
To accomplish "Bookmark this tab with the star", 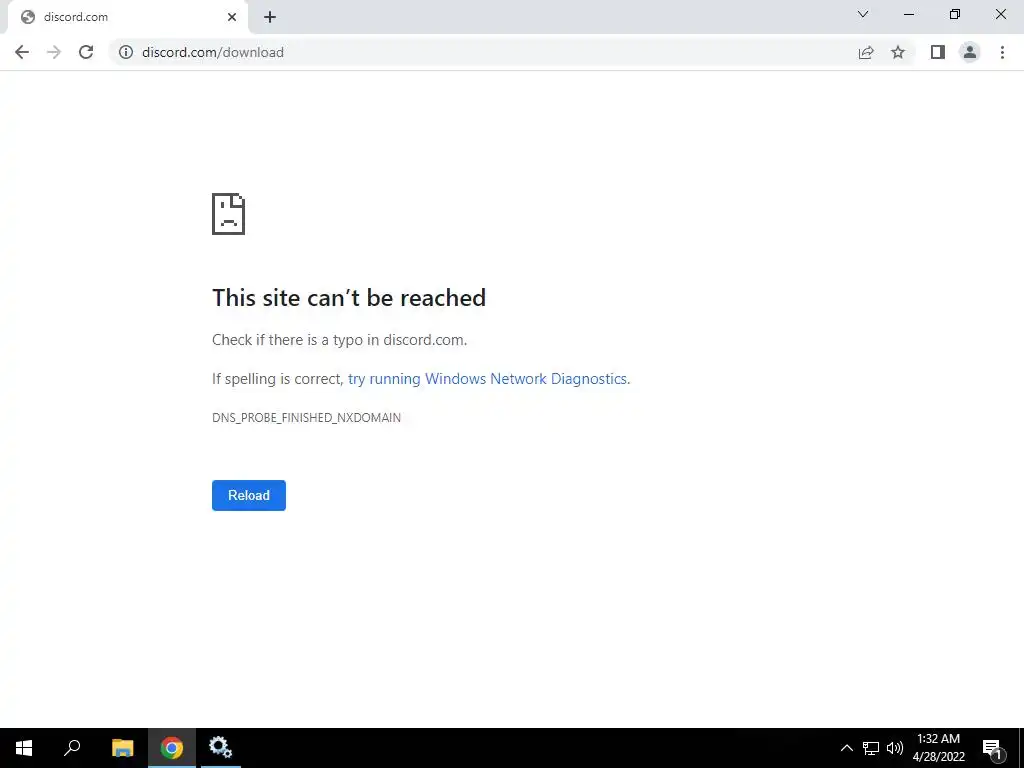I will (898, 52).
